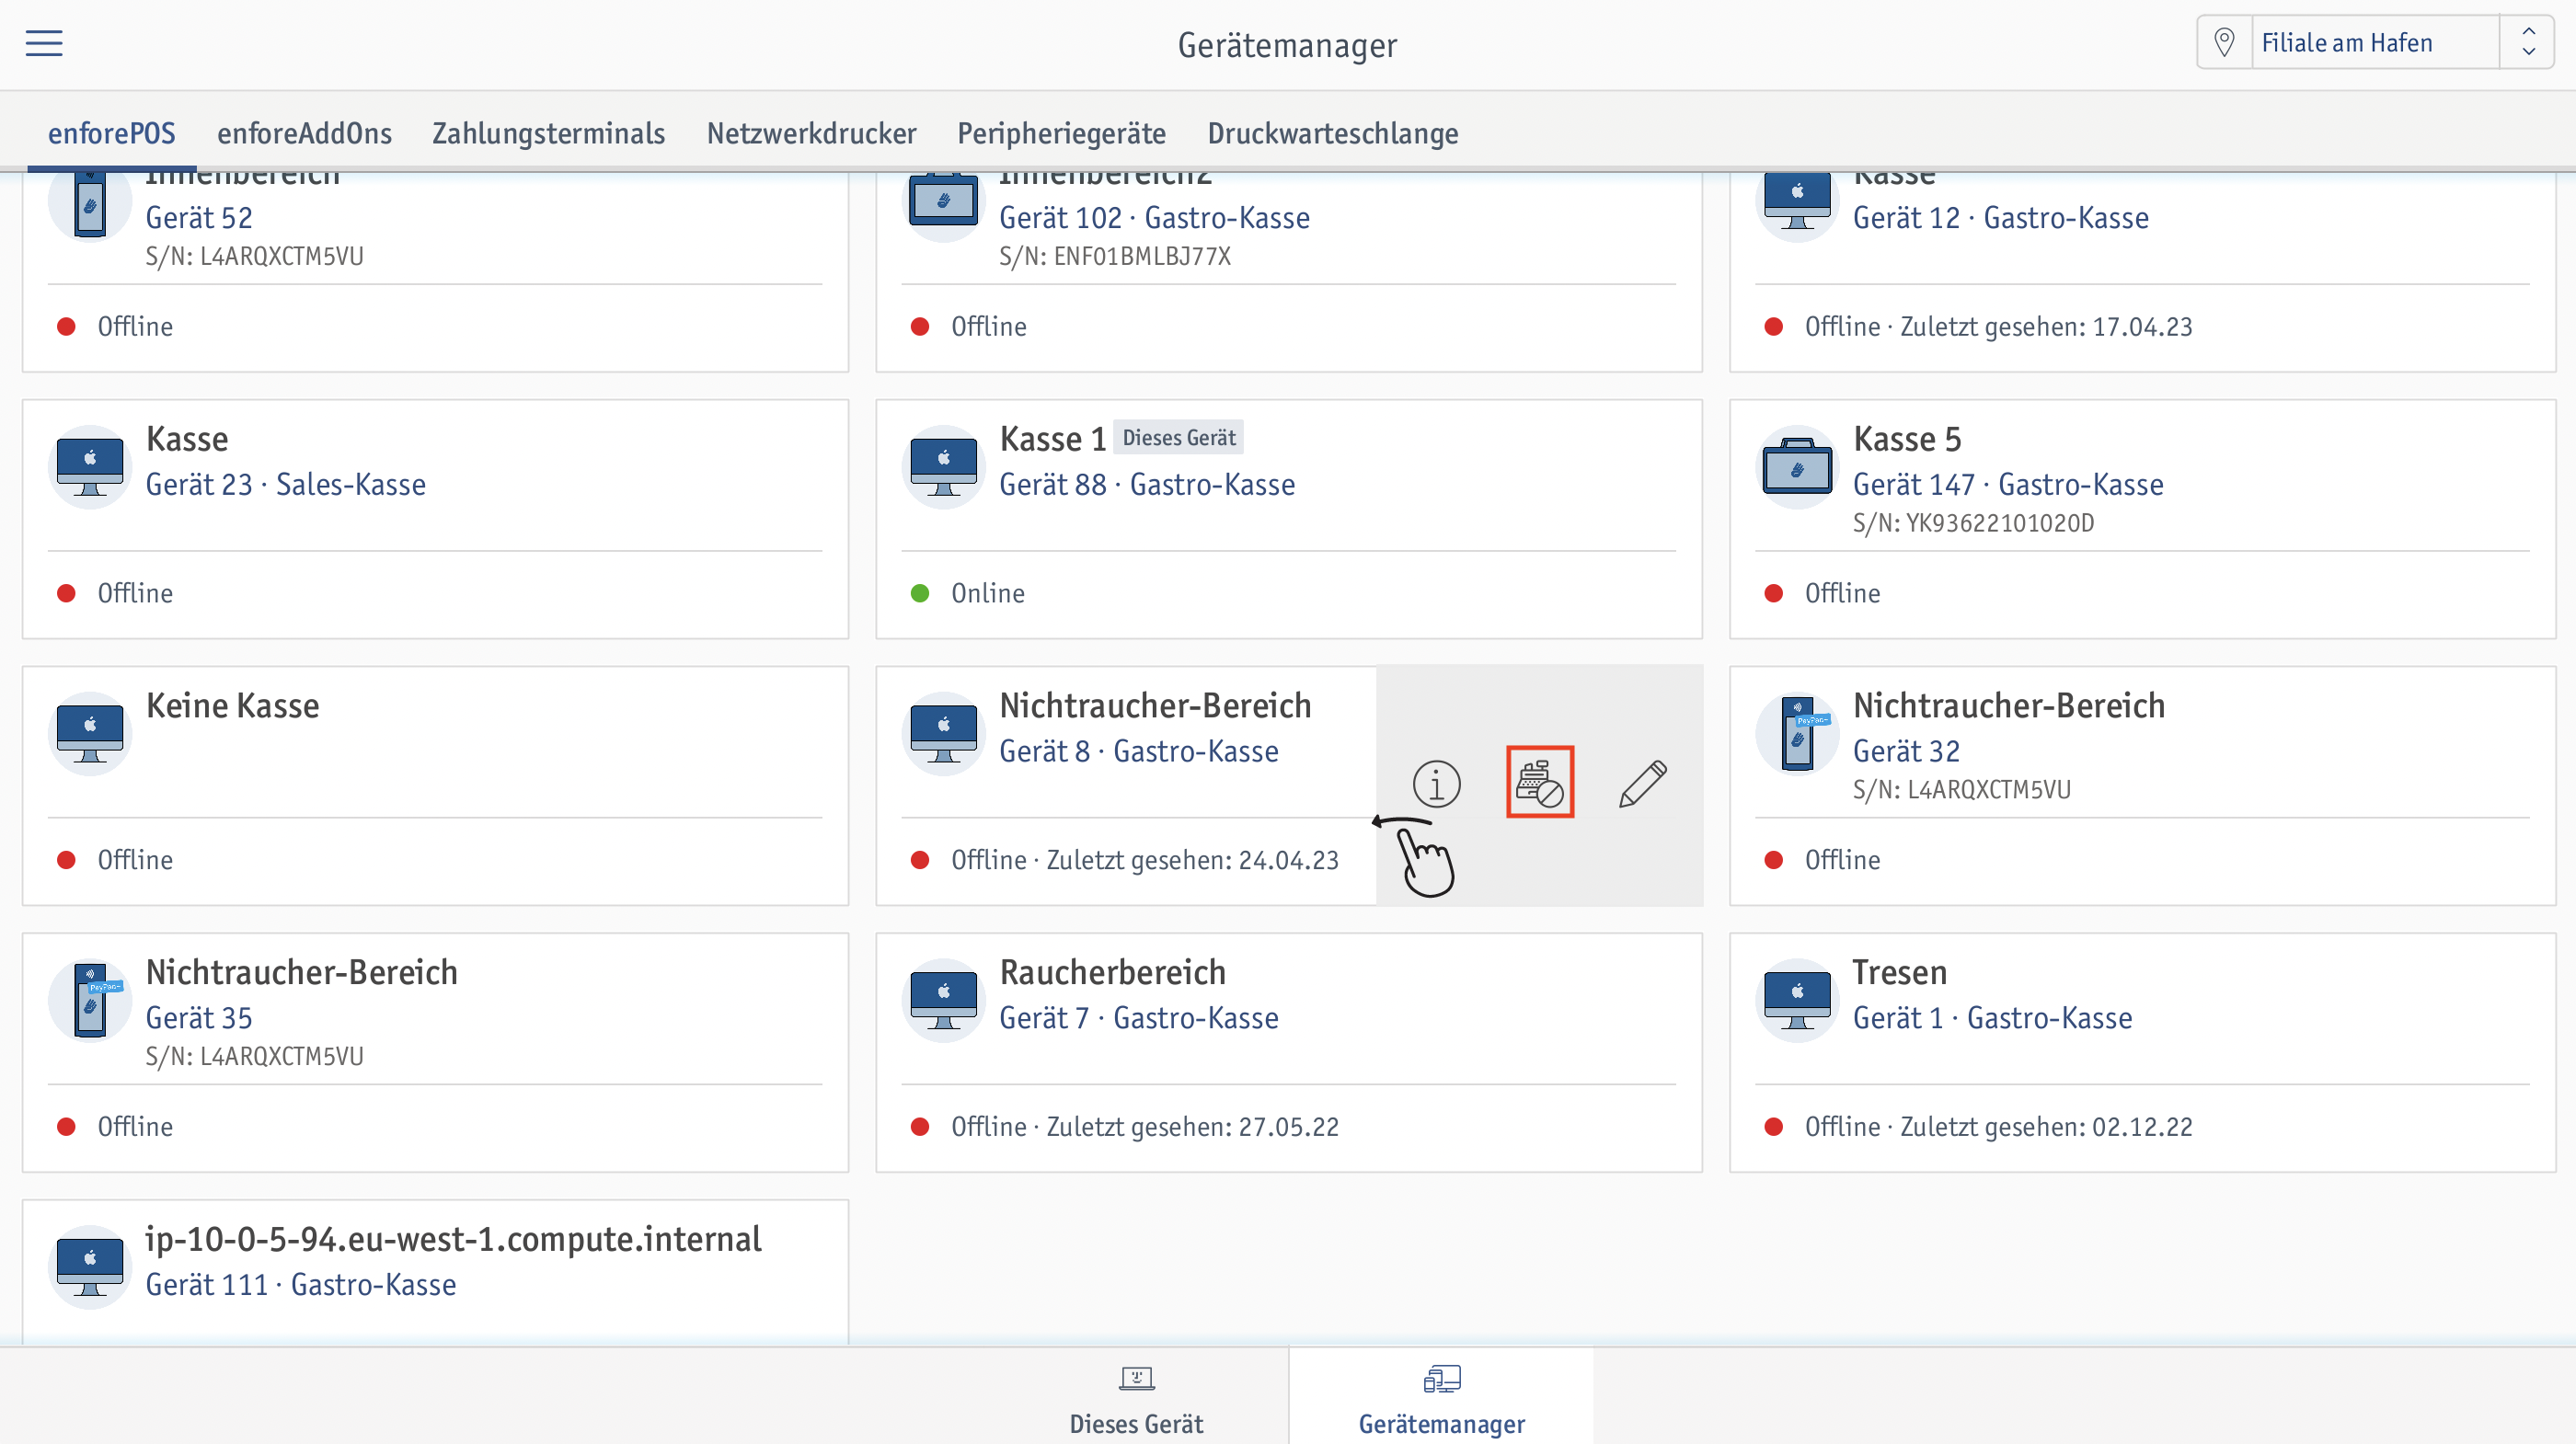
Task: Select Gerät 111 · Gastro-Kasse text
Action: coord(301,1285)
